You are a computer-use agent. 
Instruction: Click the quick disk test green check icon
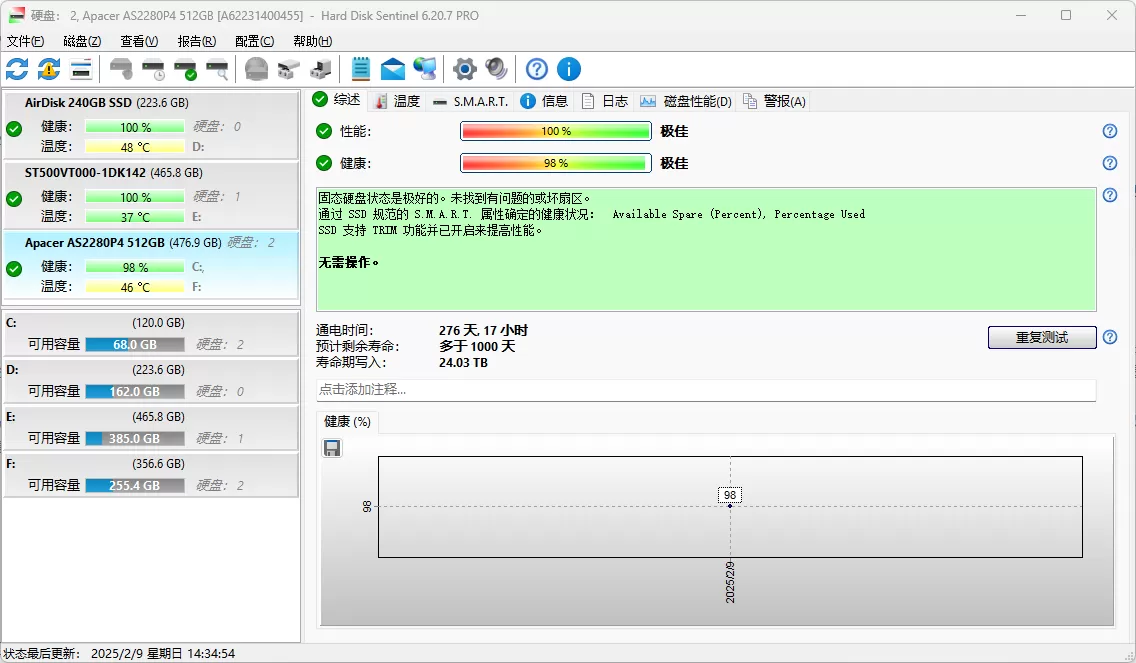coord(186,69)
